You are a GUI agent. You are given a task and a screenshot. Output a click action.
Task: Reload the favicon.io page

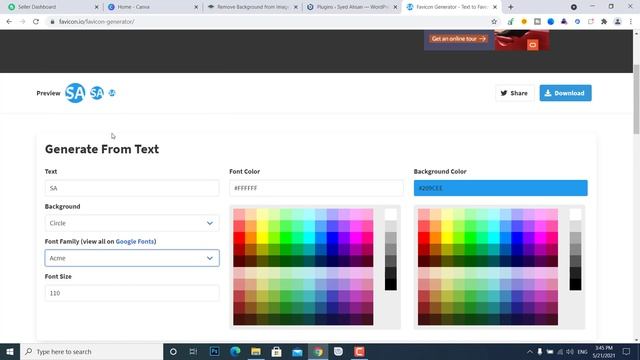click(x=36, y=22)
